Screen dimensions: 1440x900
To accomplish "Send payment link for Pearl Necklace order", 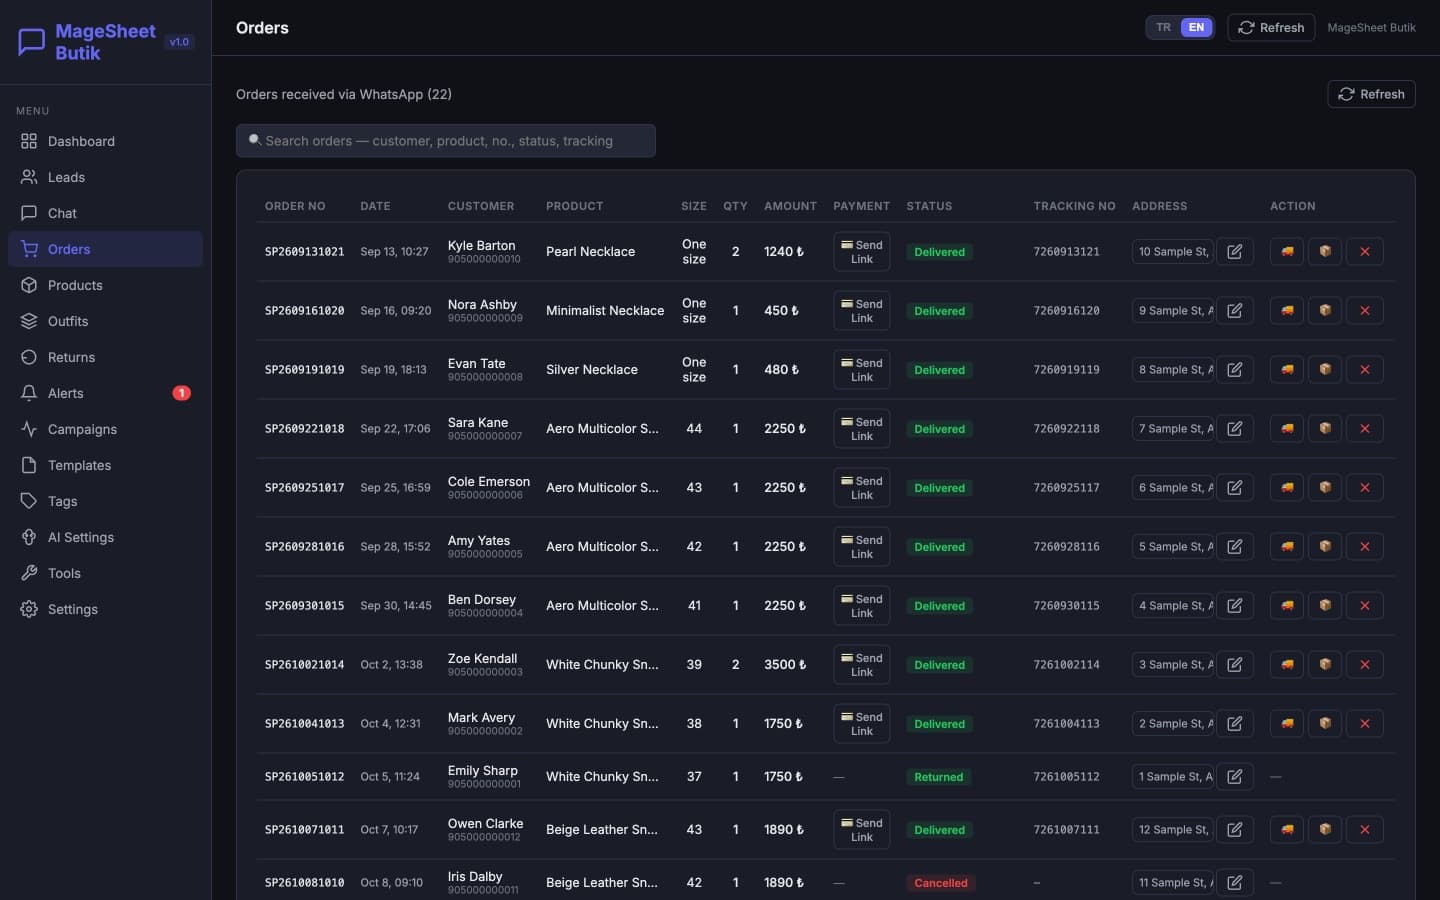I will click(862, 252).
